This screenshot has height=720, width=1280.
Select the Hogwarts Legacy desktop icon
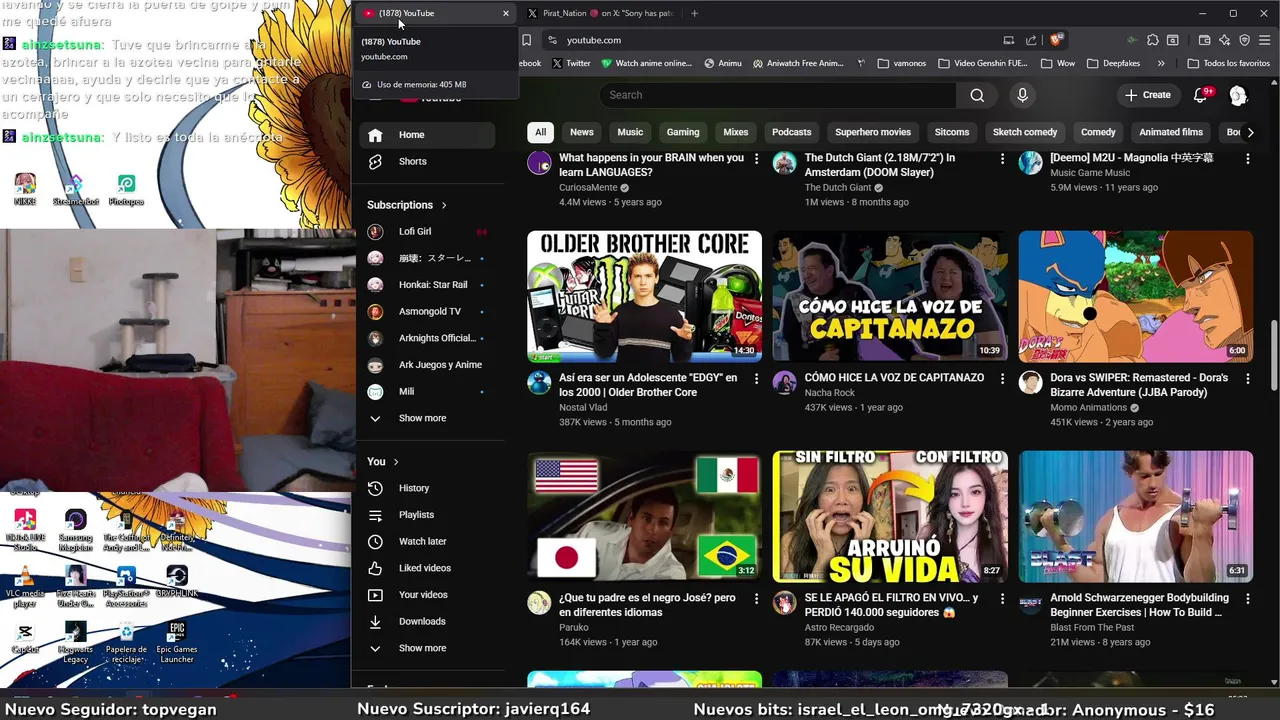tap(75, 642)
